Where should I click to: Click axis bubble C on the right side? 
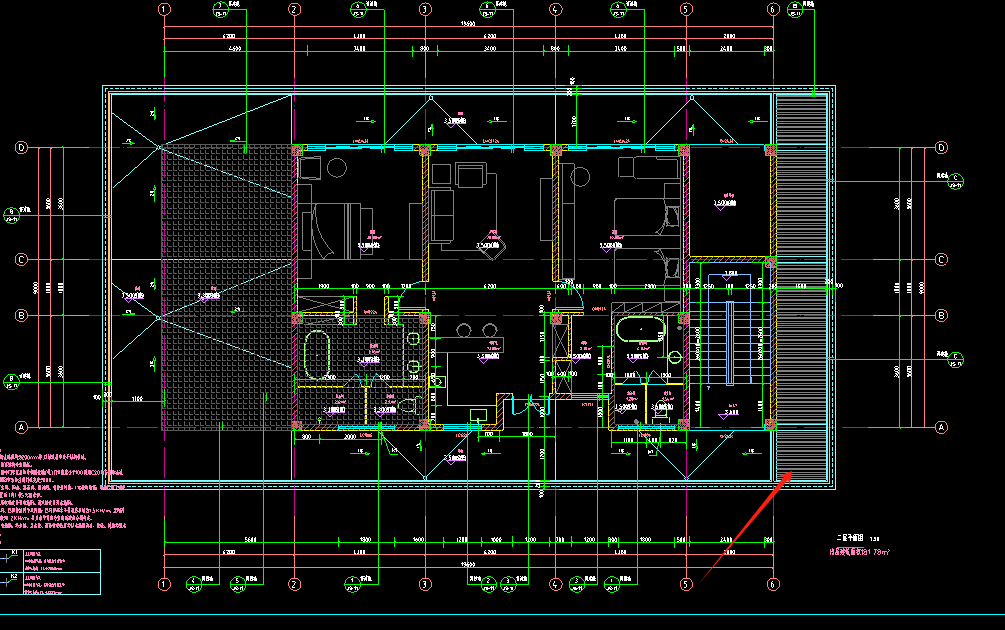941,260
